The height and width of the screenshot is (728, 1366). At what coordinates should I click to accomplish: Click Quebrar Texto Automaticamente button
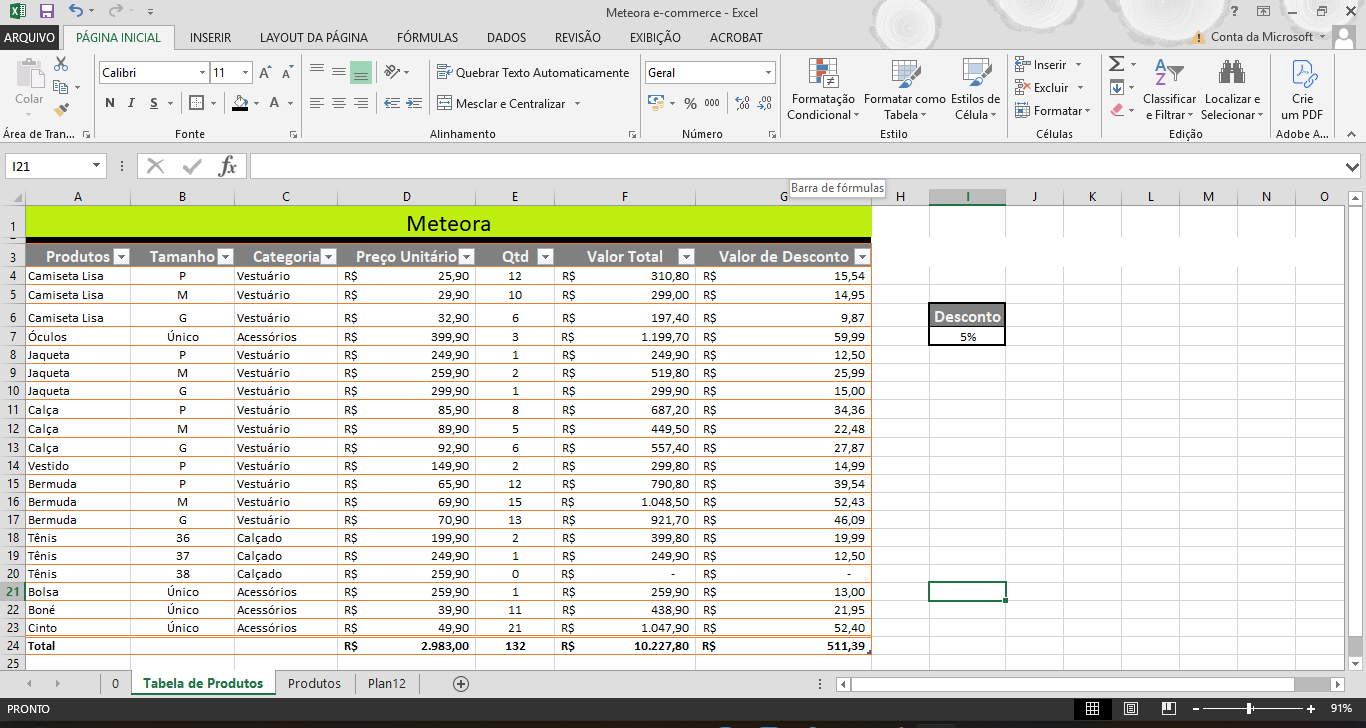click(x=533, y=73)
